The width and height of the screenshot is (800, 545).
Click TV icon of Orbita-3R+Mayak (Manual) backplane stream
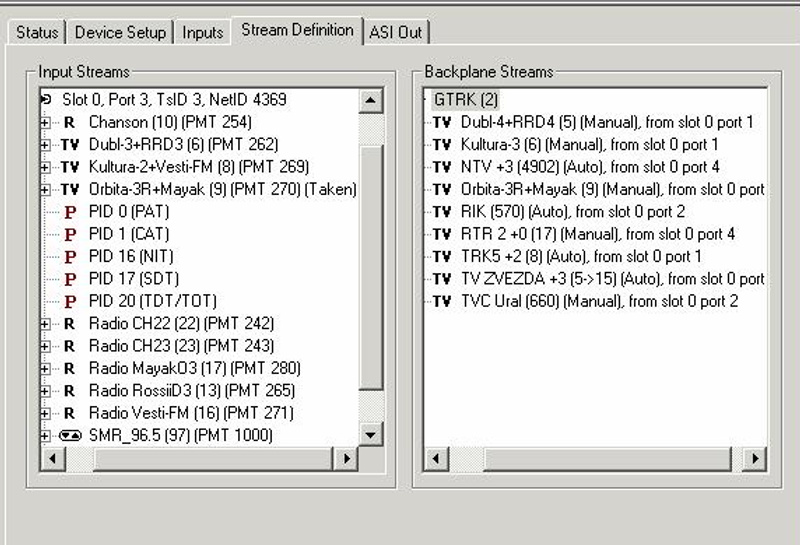442,190
